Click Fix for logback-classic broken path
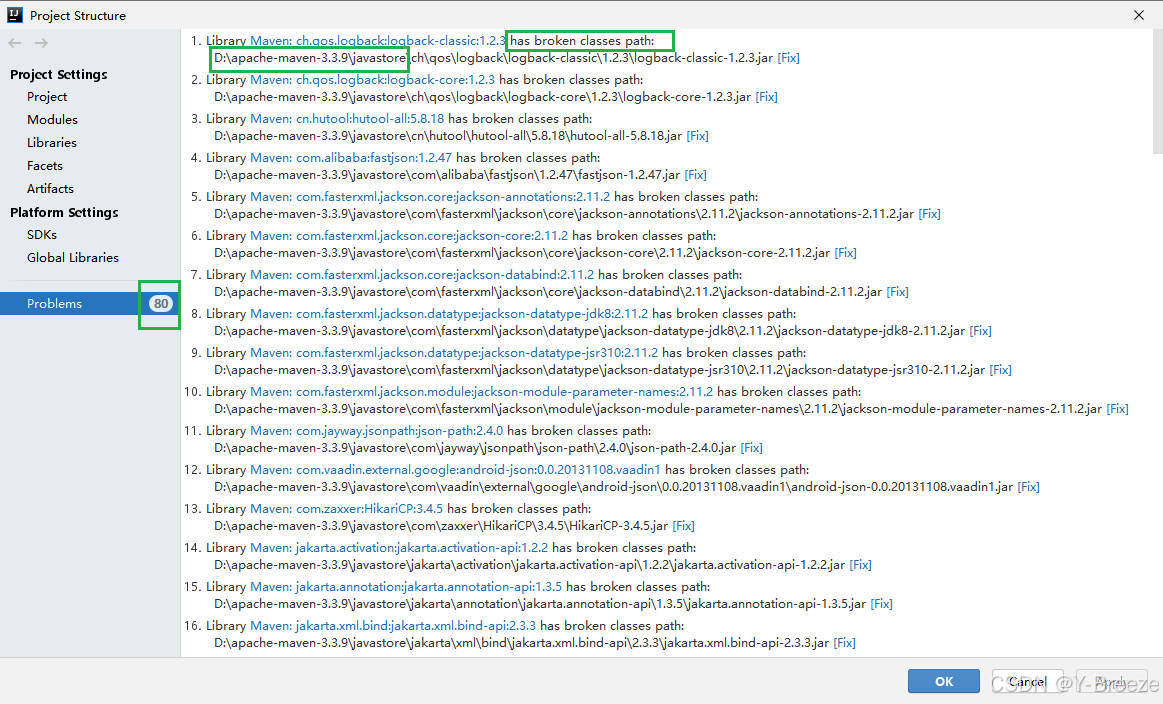Screen dimensions: 1163x704 pos(788,57)
